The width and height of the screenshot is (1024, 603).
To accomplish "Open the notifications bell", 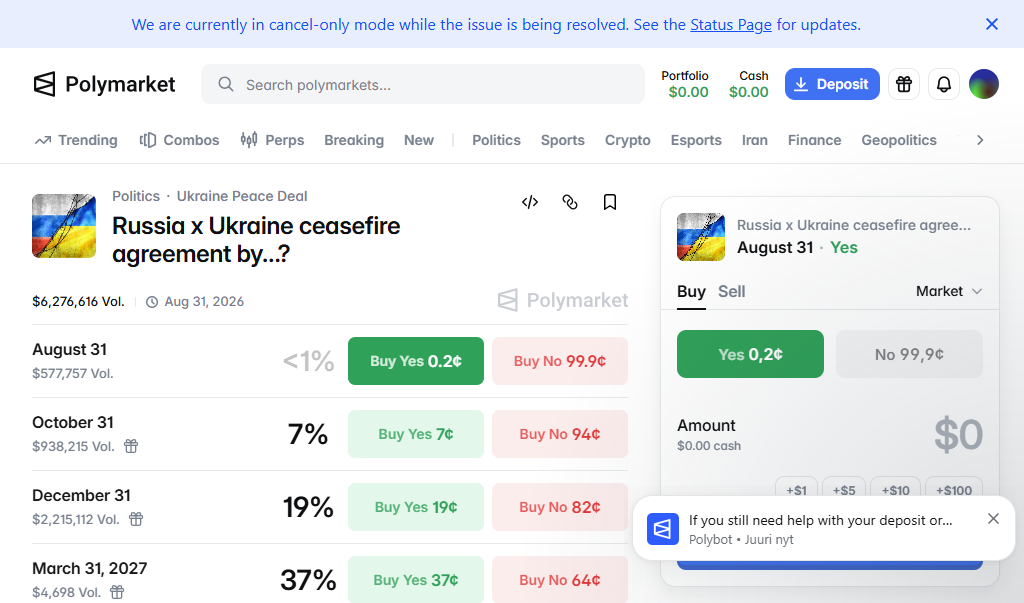I will click(x=944, y=84).
